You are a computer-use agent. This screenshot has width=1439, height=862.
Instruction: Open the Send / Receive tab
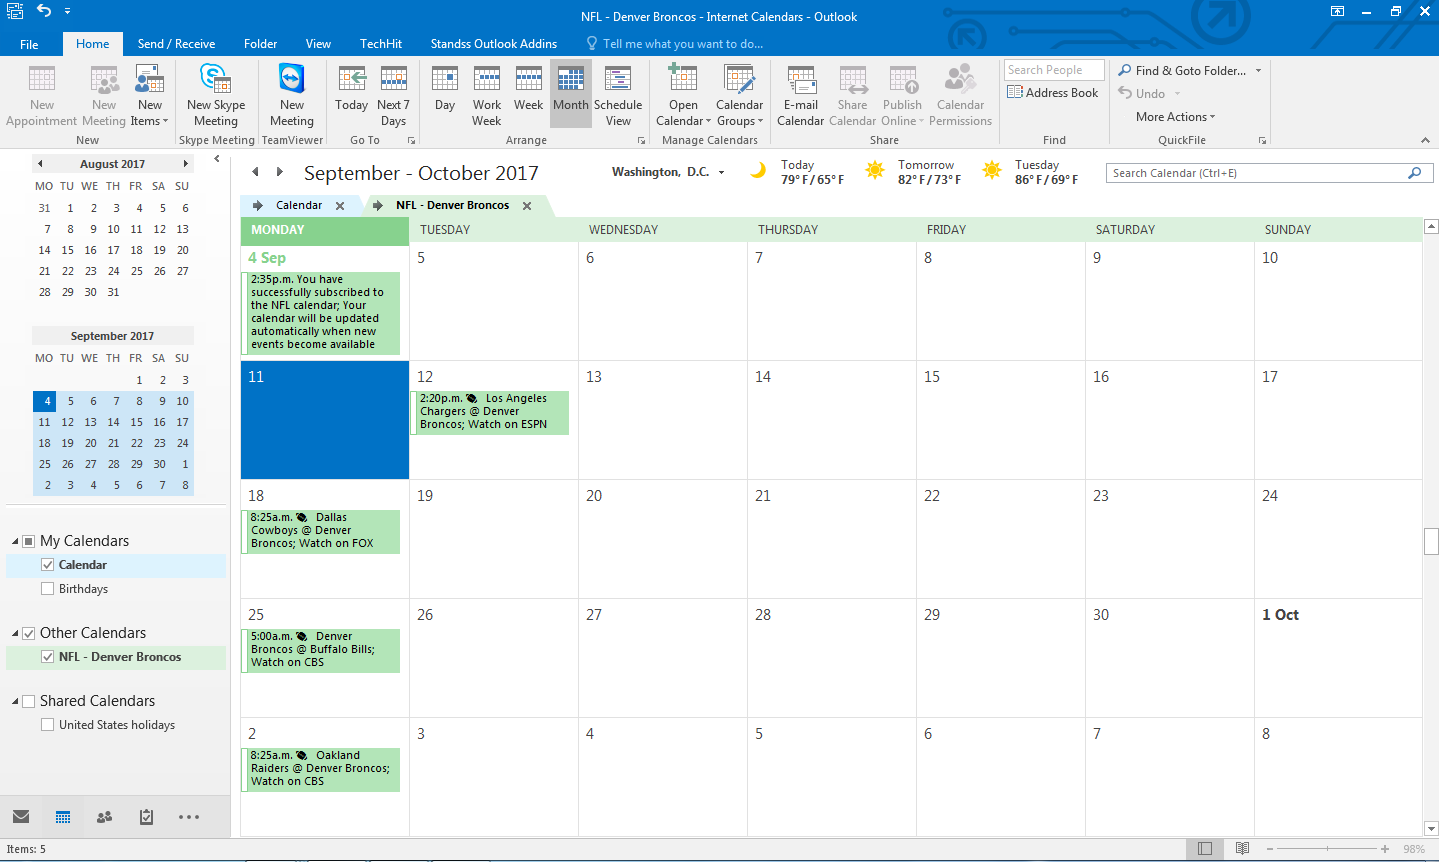coord(176,44)
